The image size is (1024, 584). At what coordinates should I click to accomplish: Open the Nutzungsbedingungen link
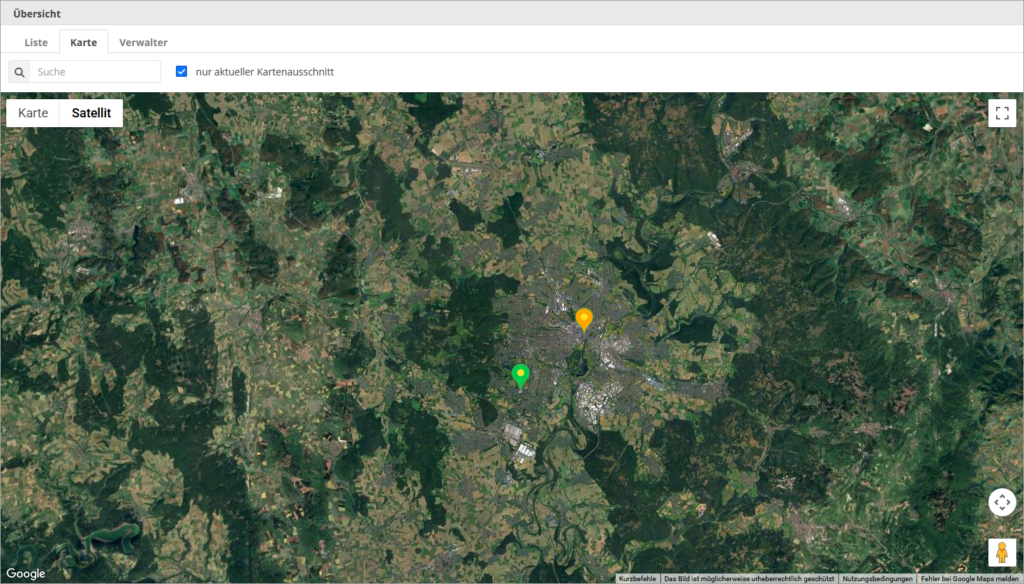coord(877,579)
